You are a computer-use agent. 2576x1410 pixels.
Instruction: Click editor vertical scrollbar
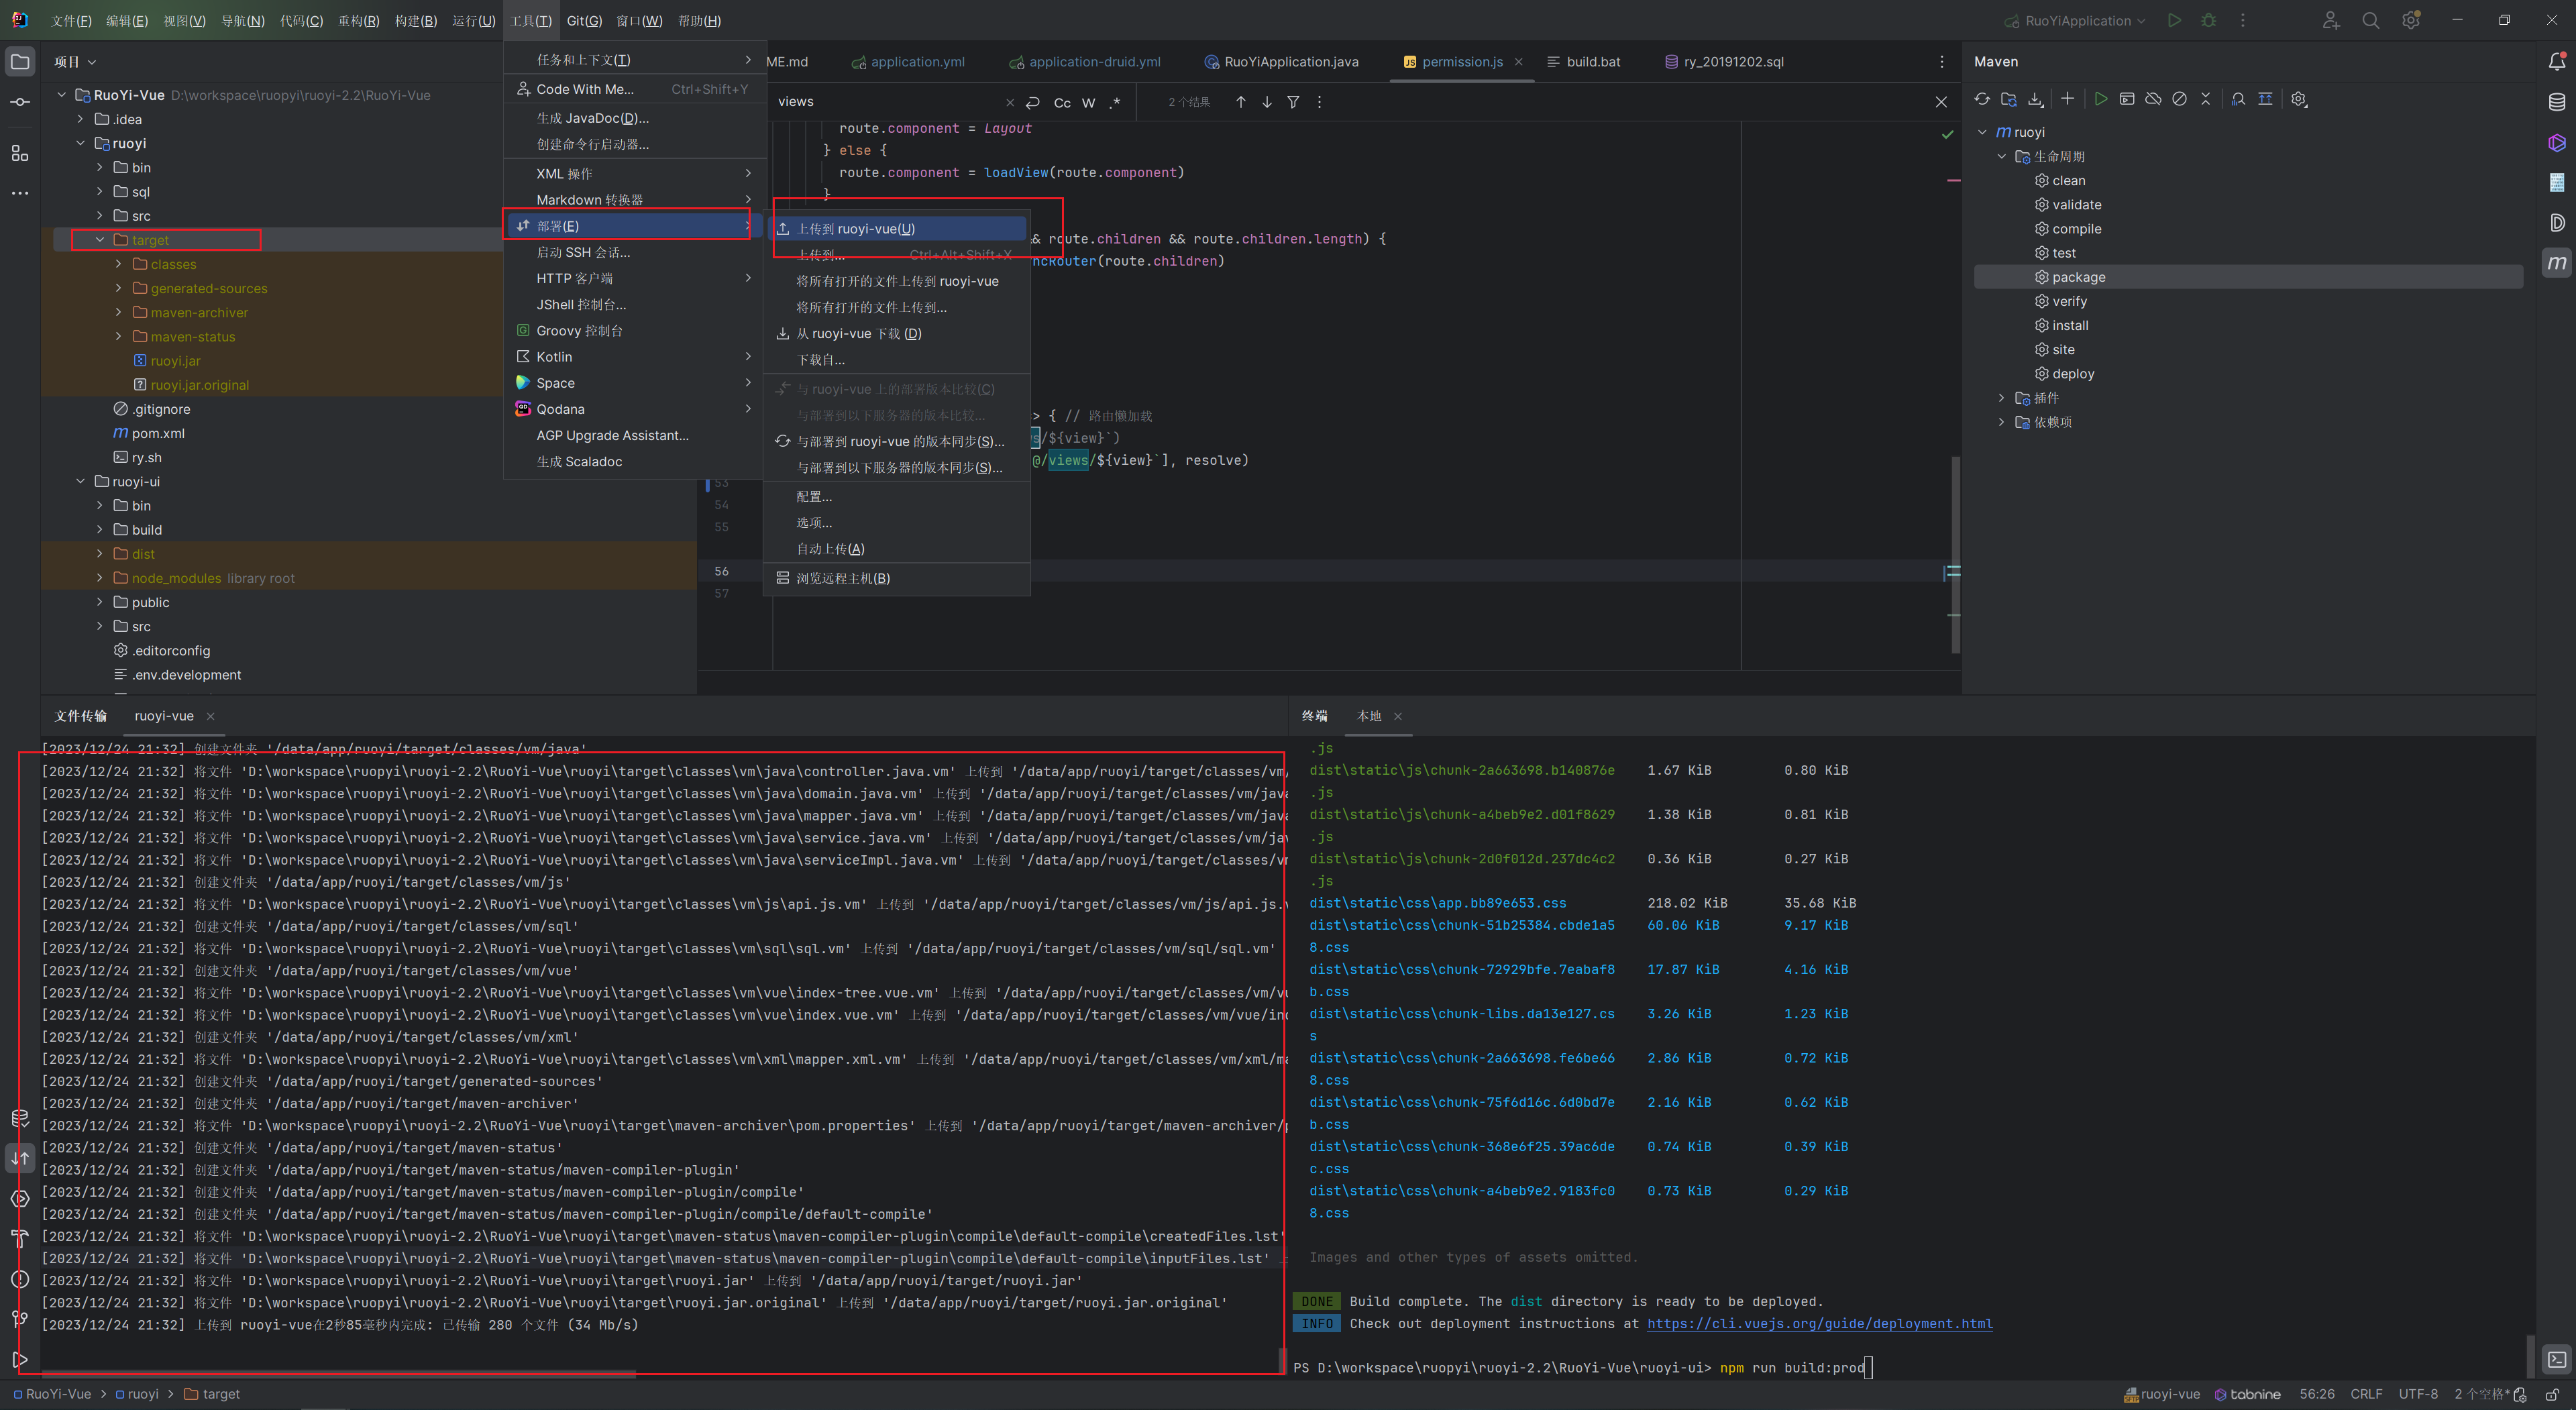click(x=1955, y=555)
